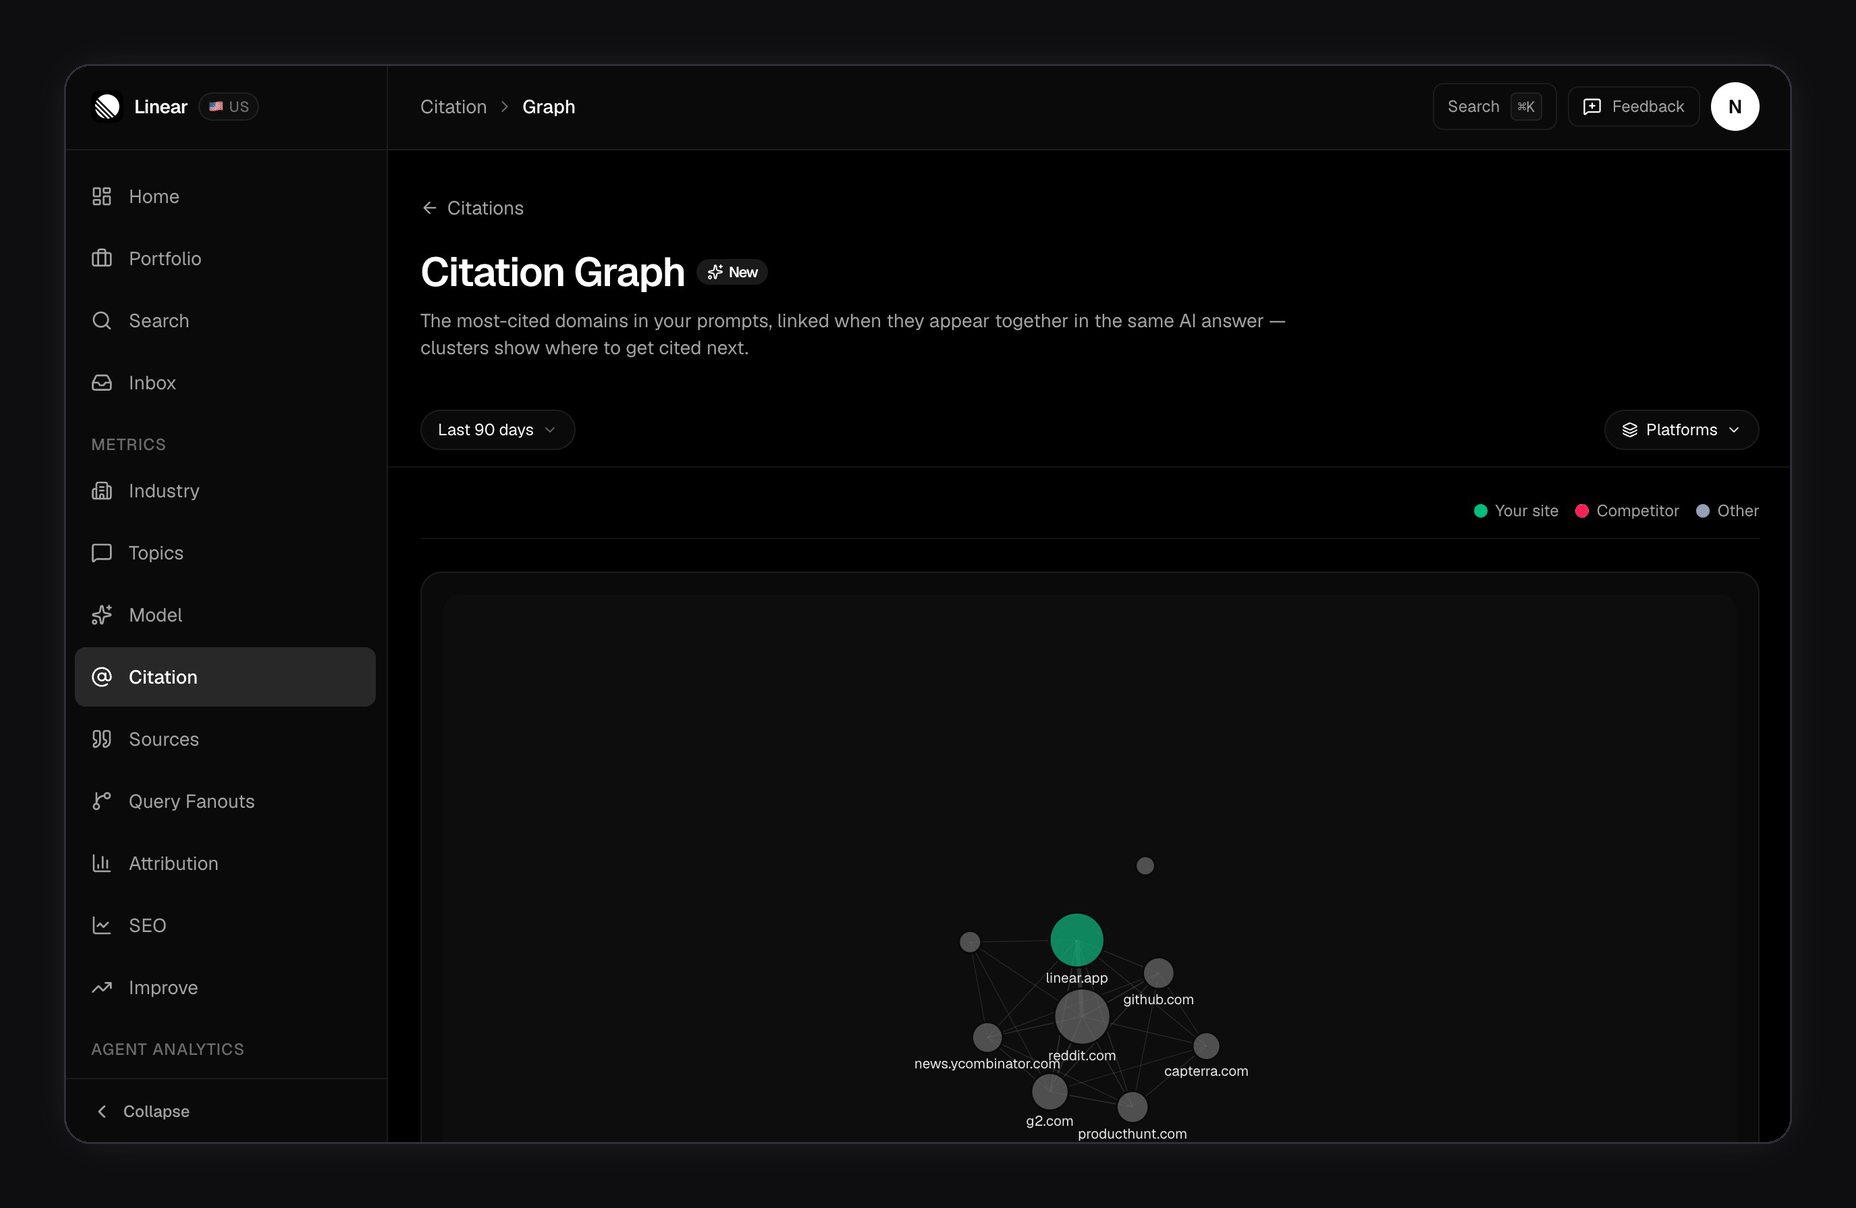Select the g2.com graph node
Image resolution: width=1856 pixels, height=1208 pixels.
click(1049, 1092)
